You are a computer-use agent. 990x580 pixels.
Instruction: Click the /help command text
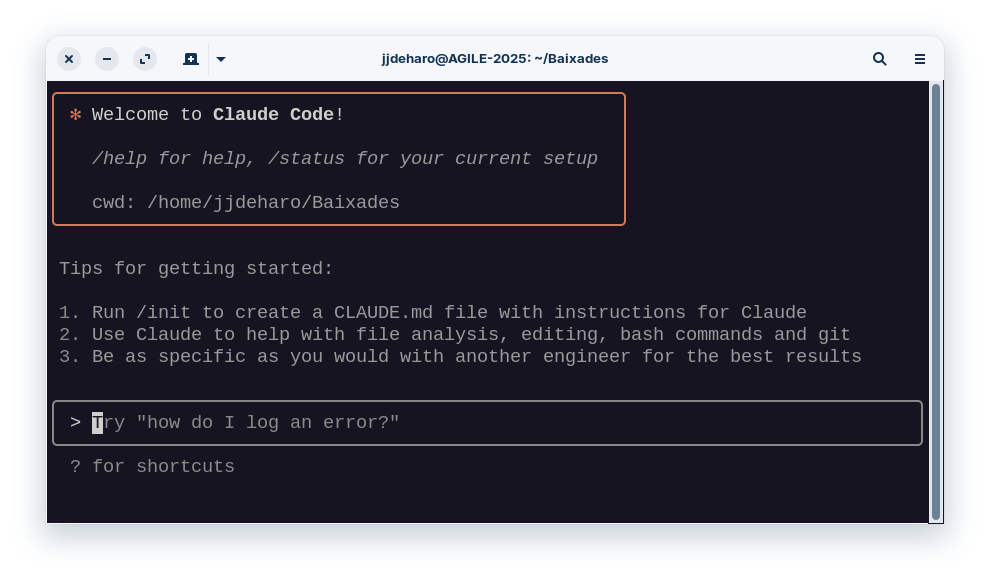[119, 158]
